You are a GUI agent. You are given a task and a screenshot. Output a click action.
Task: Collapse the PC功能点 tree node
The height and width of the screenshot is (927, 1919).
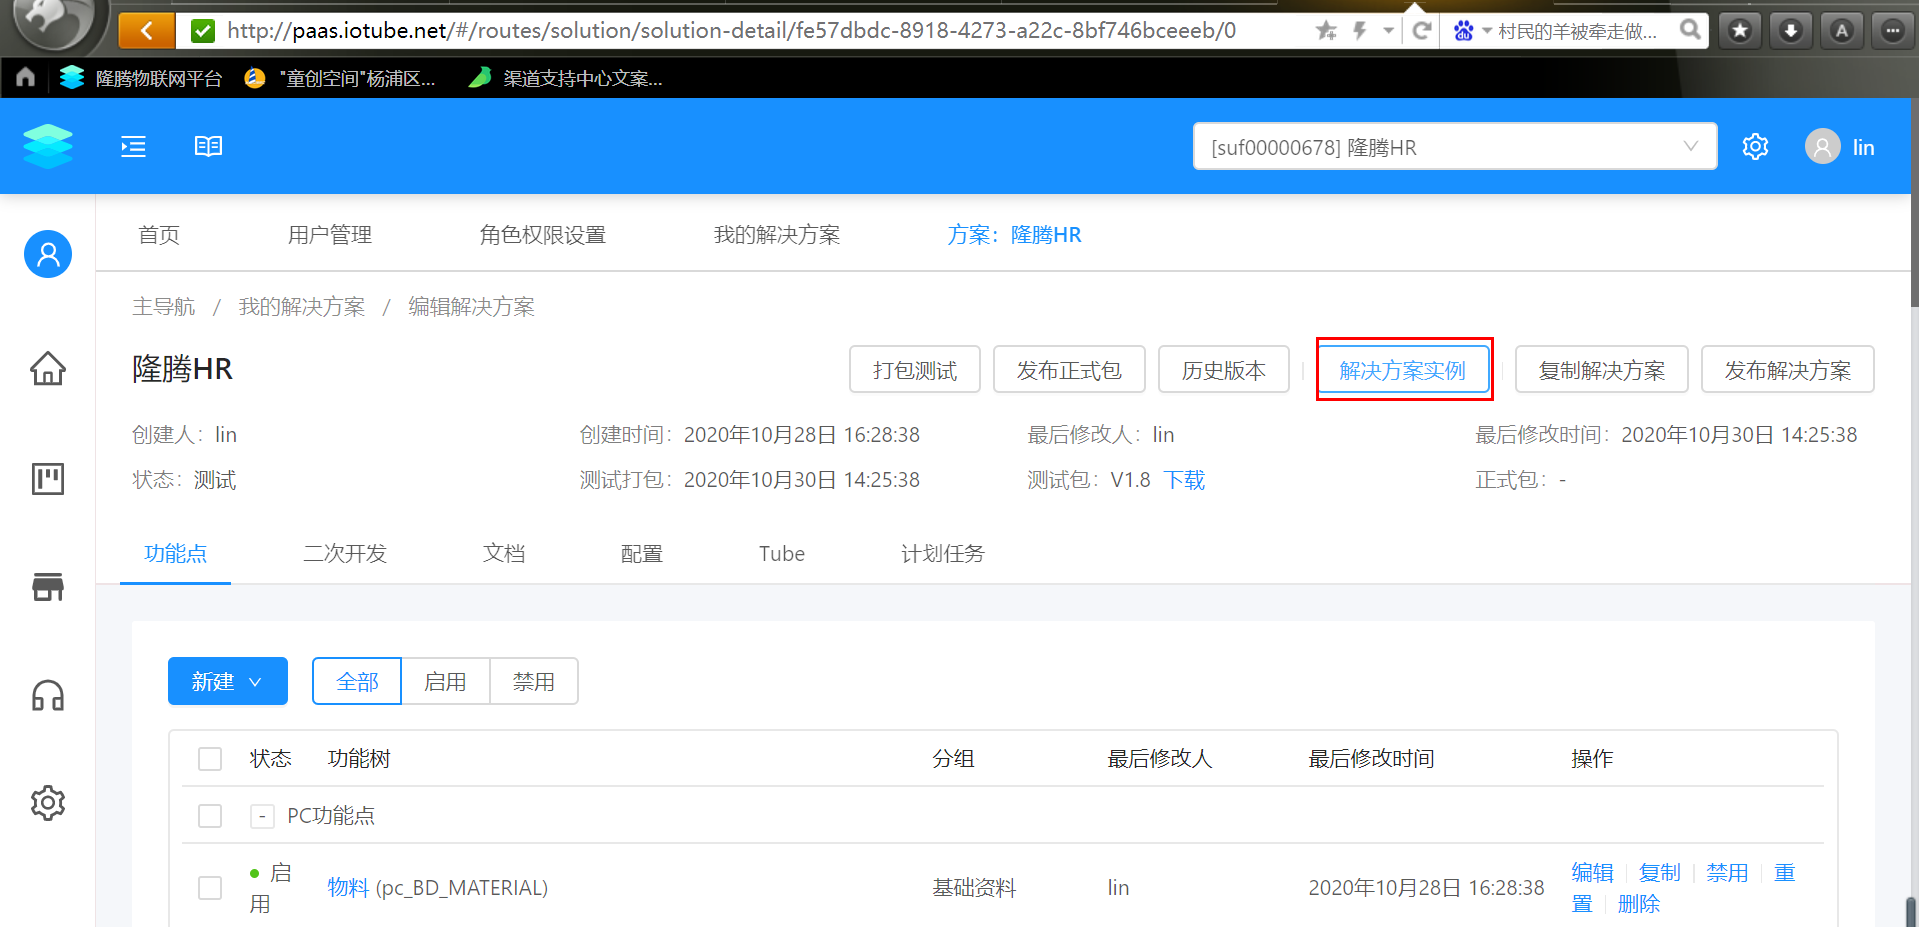tap(262, 817)
